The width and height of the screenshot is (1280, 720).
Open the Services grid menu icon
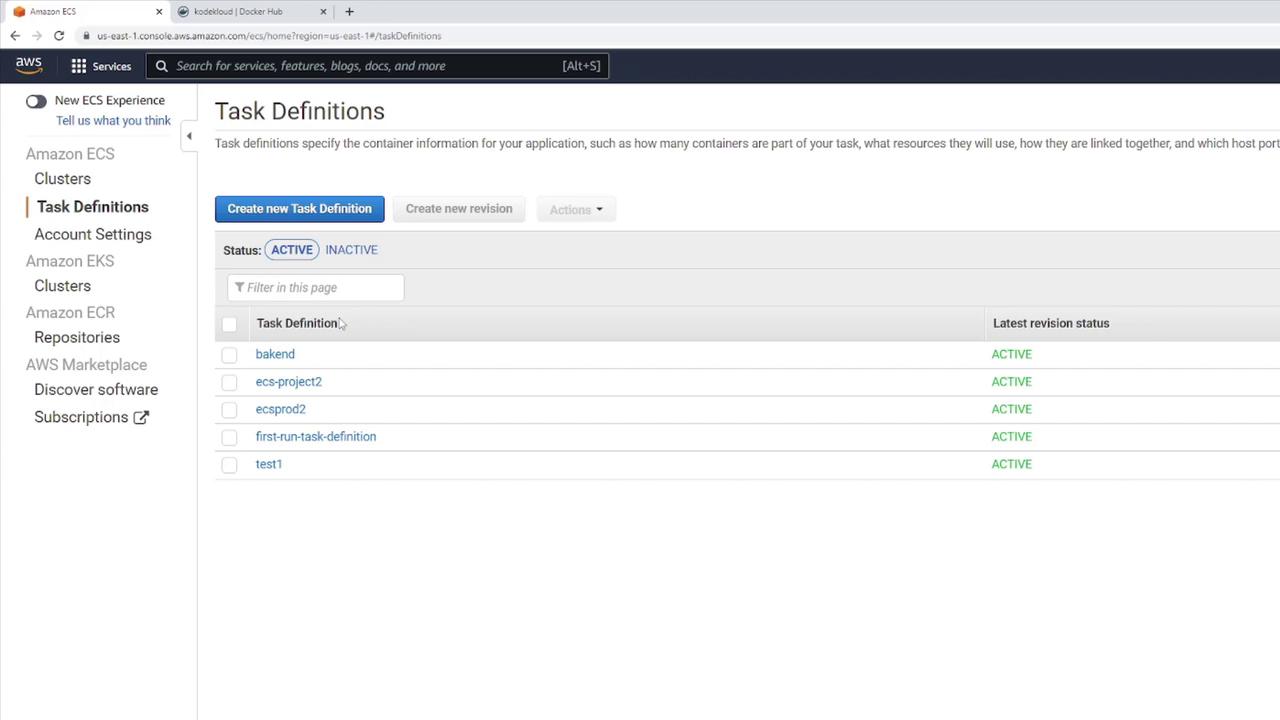point(78,66)
